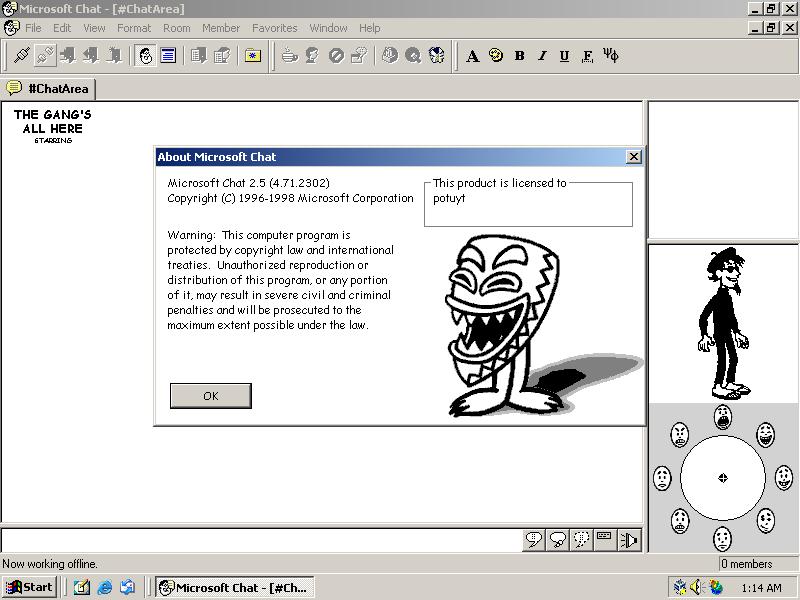Open the font color 'A' tool

(x=473, y=56)
